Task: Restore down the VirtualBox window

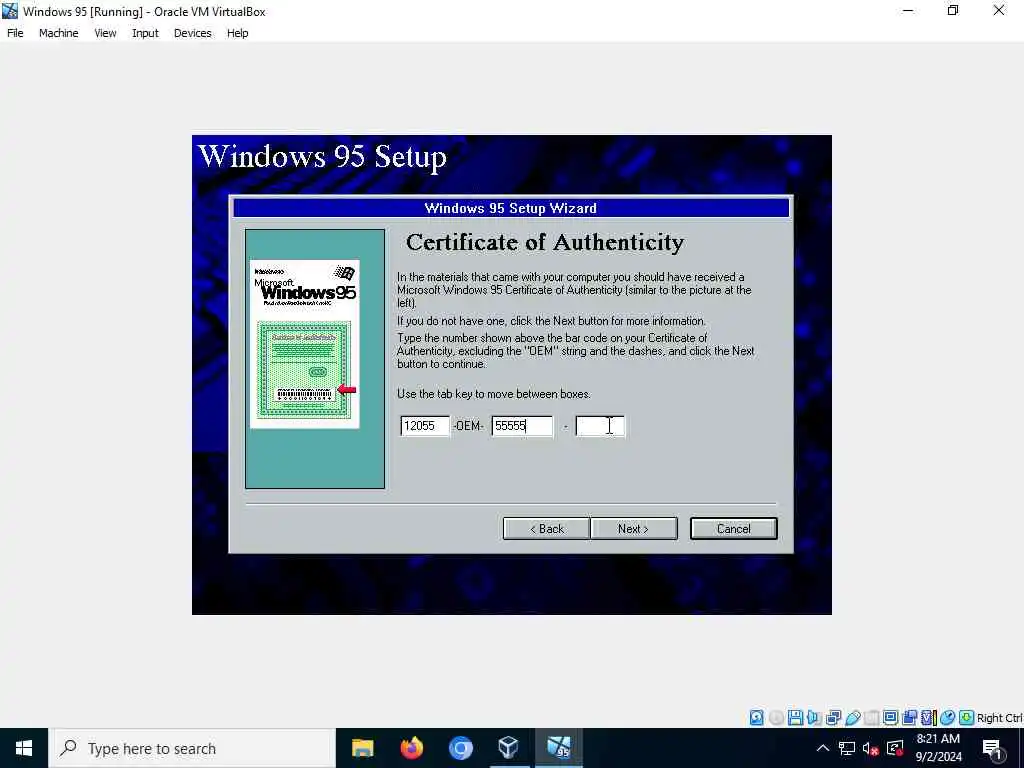Action: (x=953, y=10)
